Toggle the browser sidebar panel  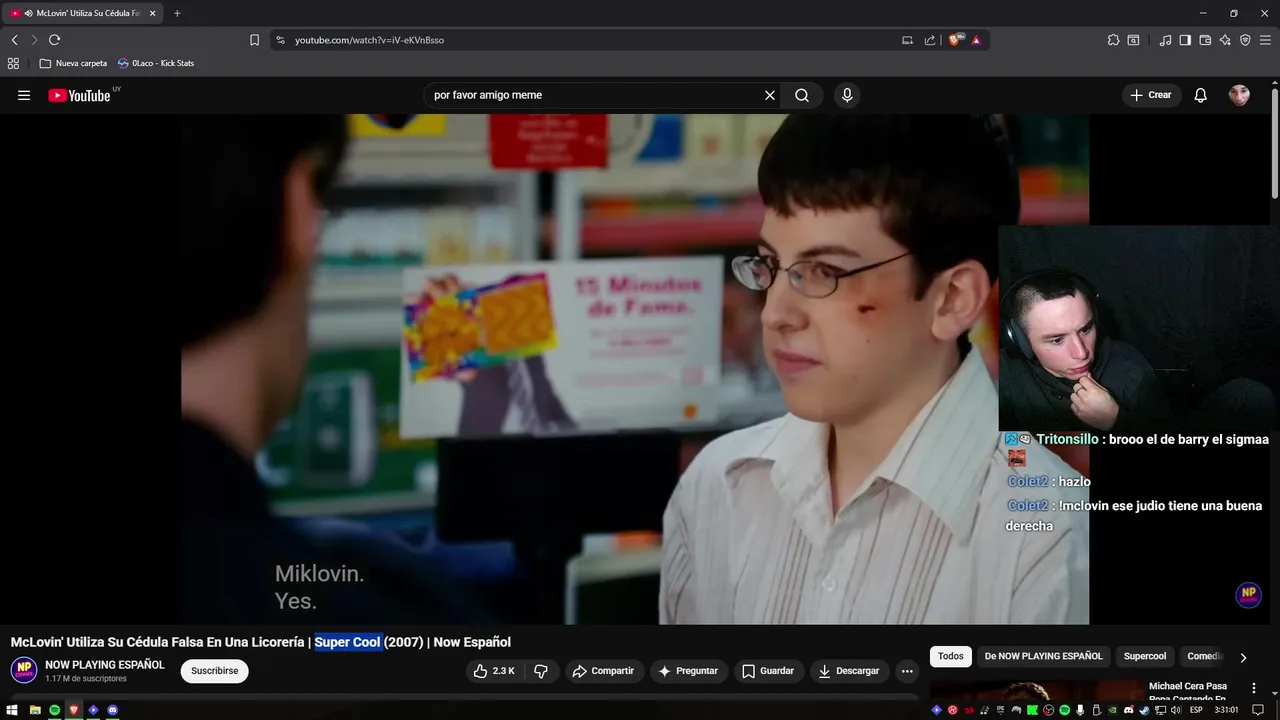coord(1185,40)
